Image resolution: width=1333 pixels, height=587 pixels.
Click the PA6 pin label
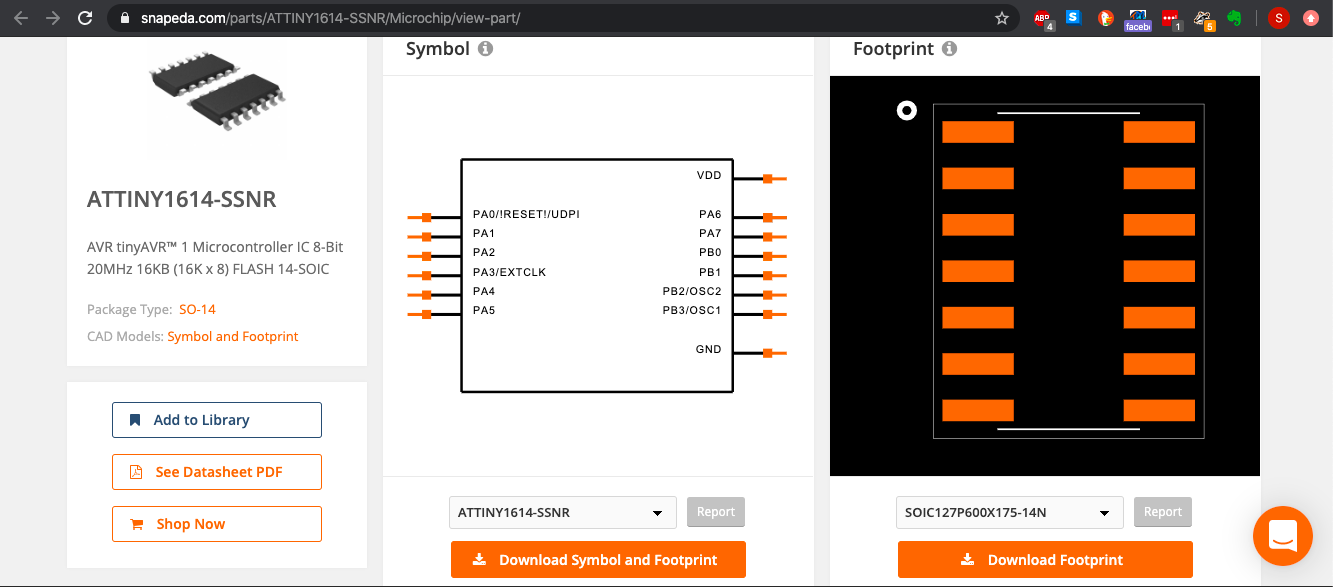tap(710, 214)
